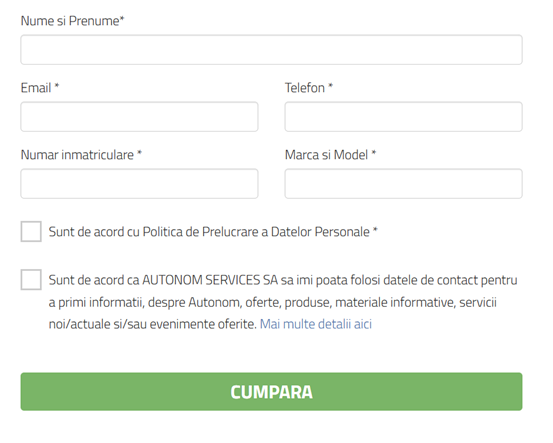
Task: Open the Mai multe detalii aici link
Action: tap(316, 324)
